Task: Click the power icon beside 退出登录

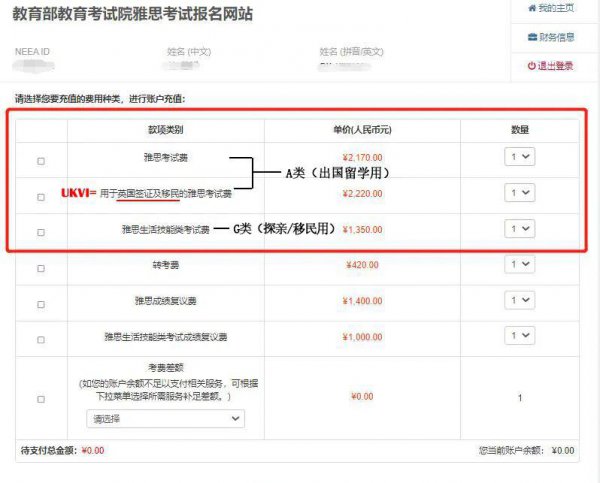Action: tap(532, 66)
